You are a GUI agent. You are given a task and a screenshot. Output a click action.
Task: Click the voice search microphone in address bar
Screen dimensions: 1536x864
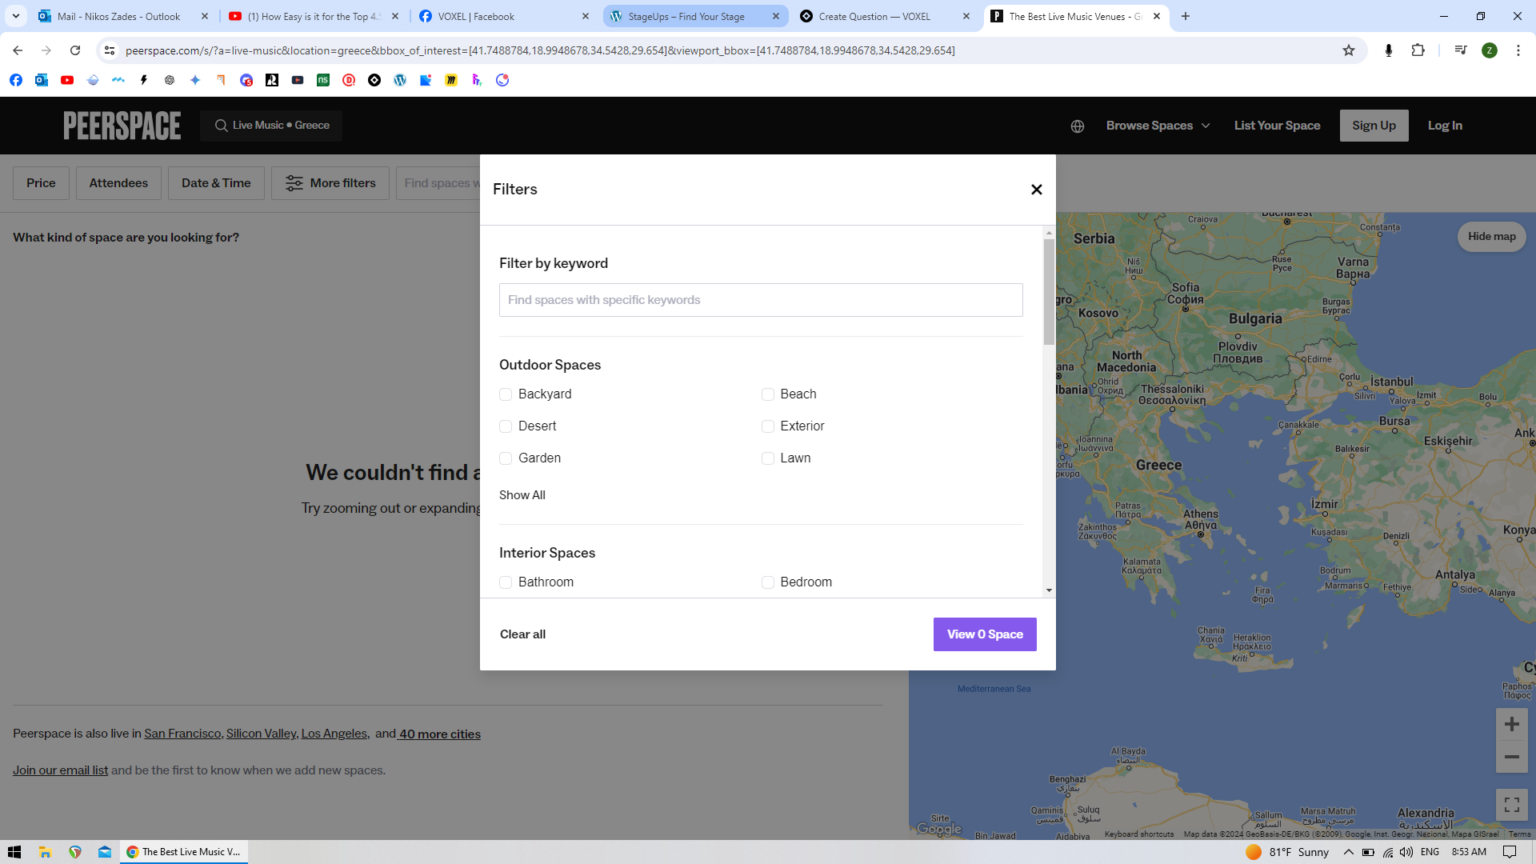pos(1388,49)
